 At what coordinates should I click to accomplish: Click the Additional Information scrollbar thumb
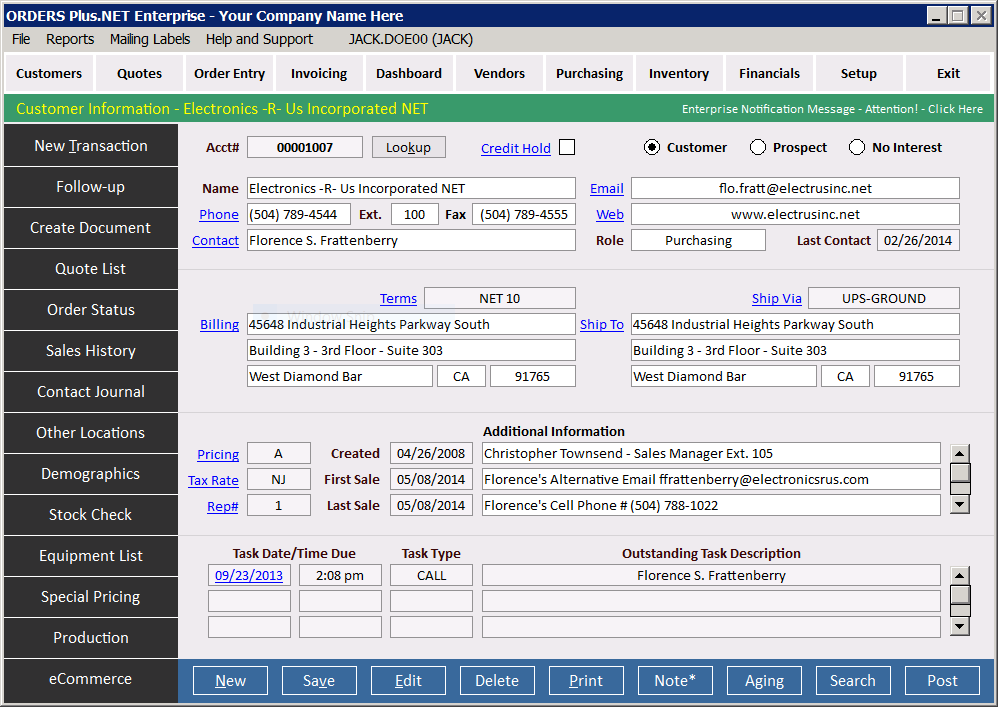pos(960,474)
